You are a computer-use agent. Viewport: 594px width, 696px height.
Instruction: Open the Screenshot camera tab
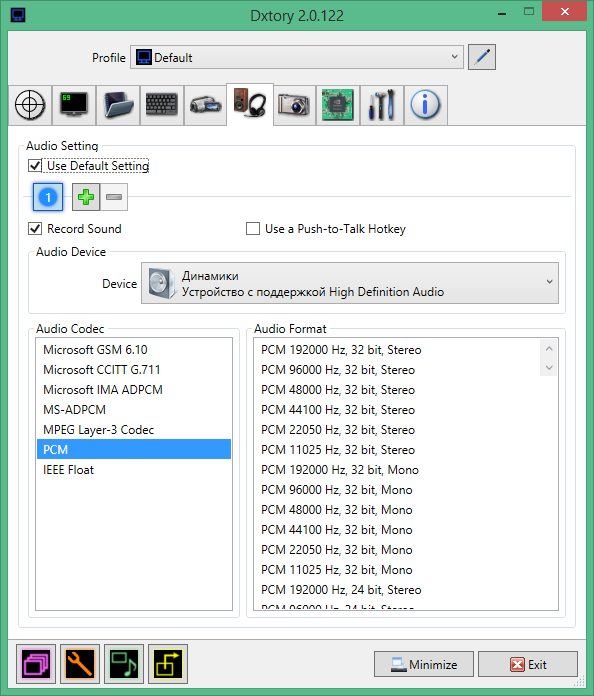click(294, 105)
